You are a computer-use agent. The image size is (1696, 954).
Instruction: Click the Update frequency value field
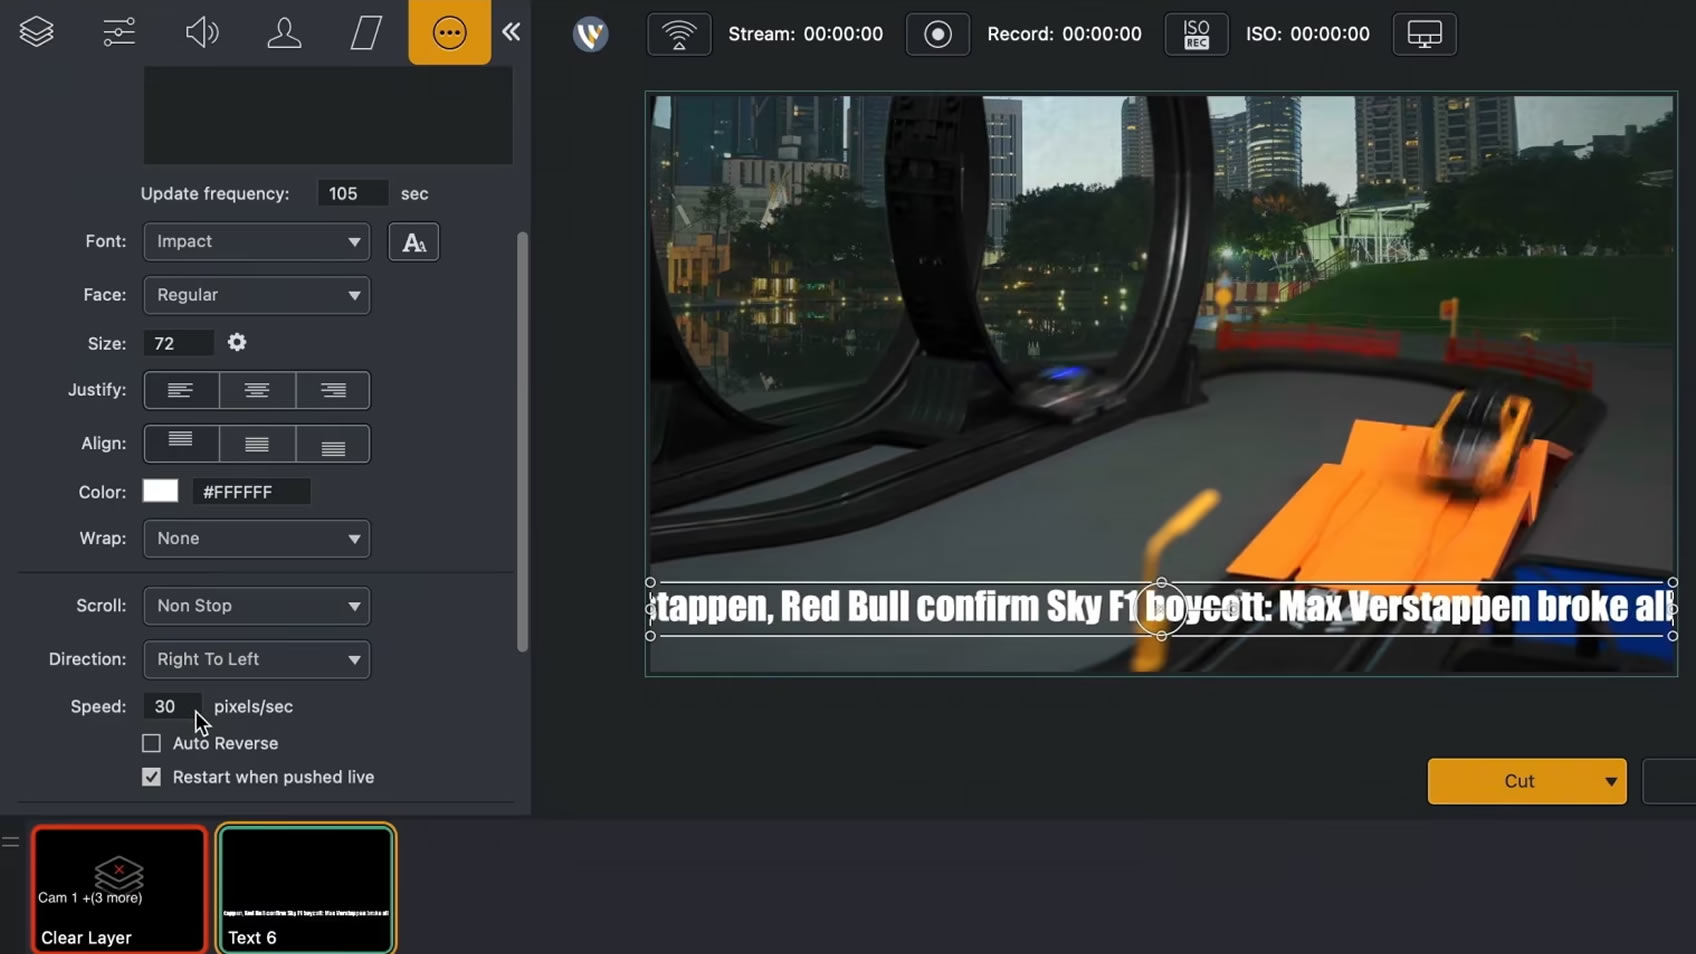[352, 194]
